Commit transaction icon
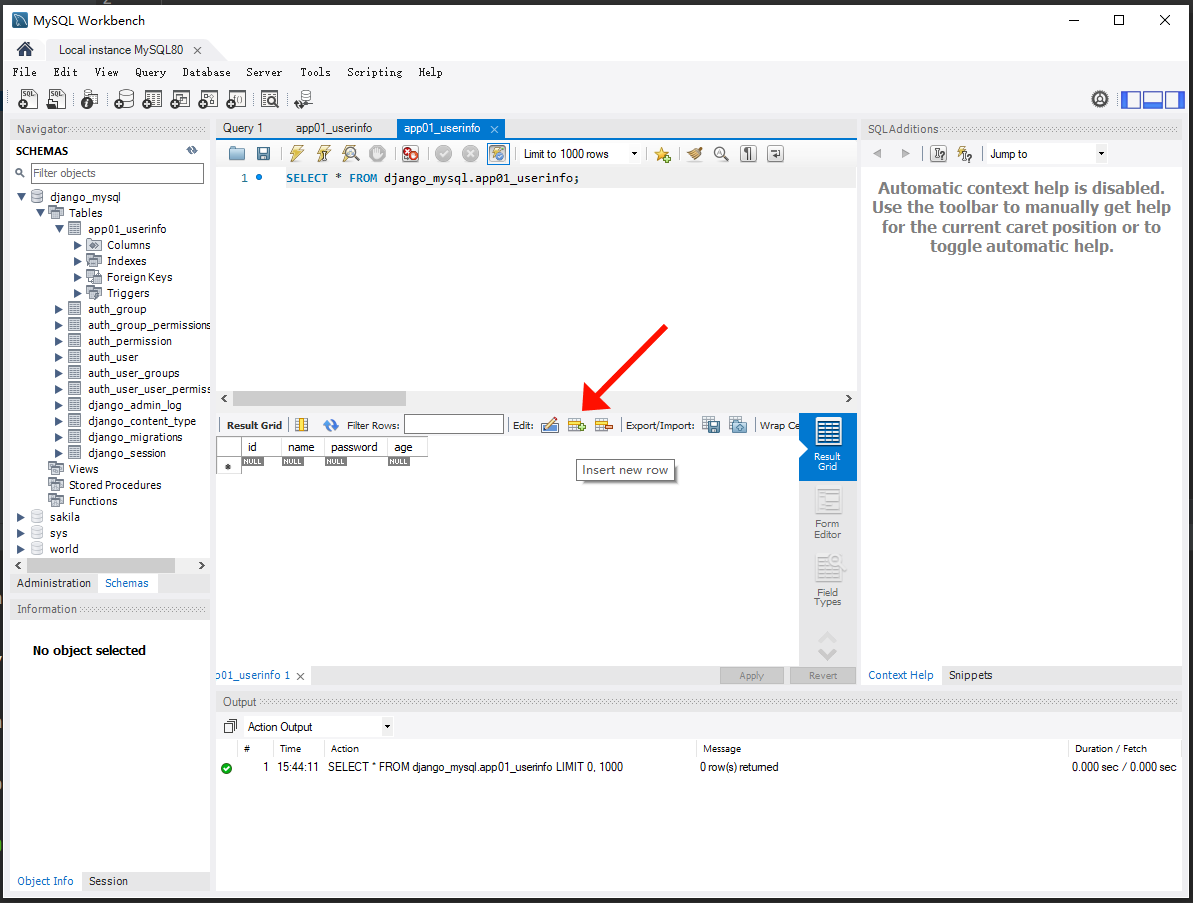The height and width of the screenshot is (903, 1193). (444, 154)
